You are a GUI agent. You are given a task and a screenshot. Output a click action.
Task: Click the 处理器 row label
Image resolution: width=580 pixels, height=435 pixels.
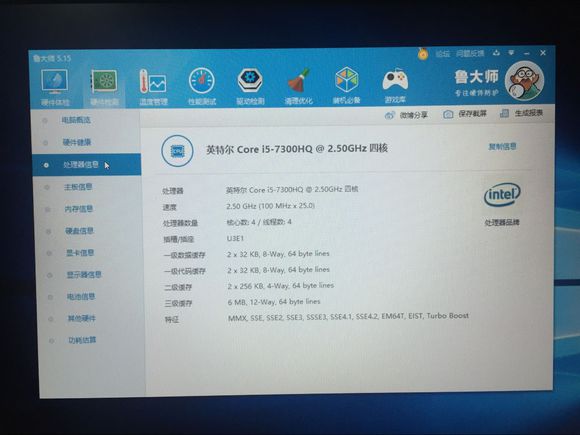(173, 191)
